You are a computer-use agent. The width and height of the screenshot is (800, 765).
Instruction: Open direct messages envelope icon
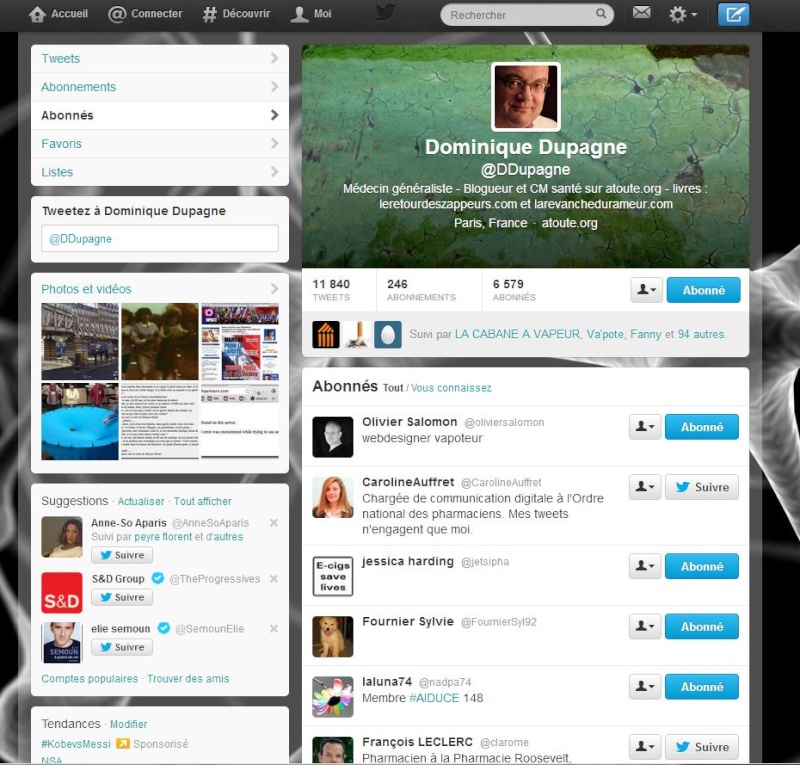click(641, 12)
